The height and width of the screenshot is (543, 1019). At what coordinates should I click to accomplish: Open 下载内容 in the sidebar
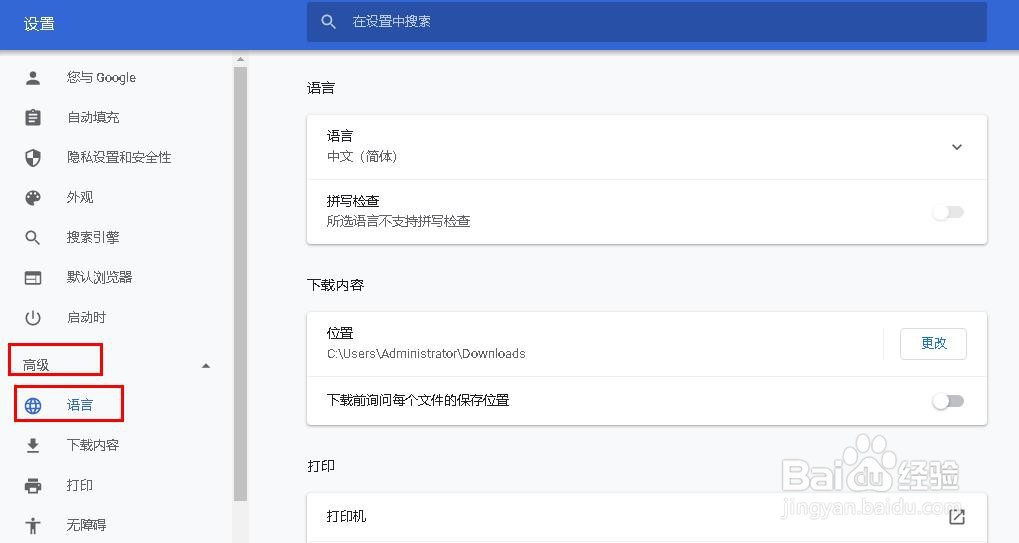pos(93,446)
